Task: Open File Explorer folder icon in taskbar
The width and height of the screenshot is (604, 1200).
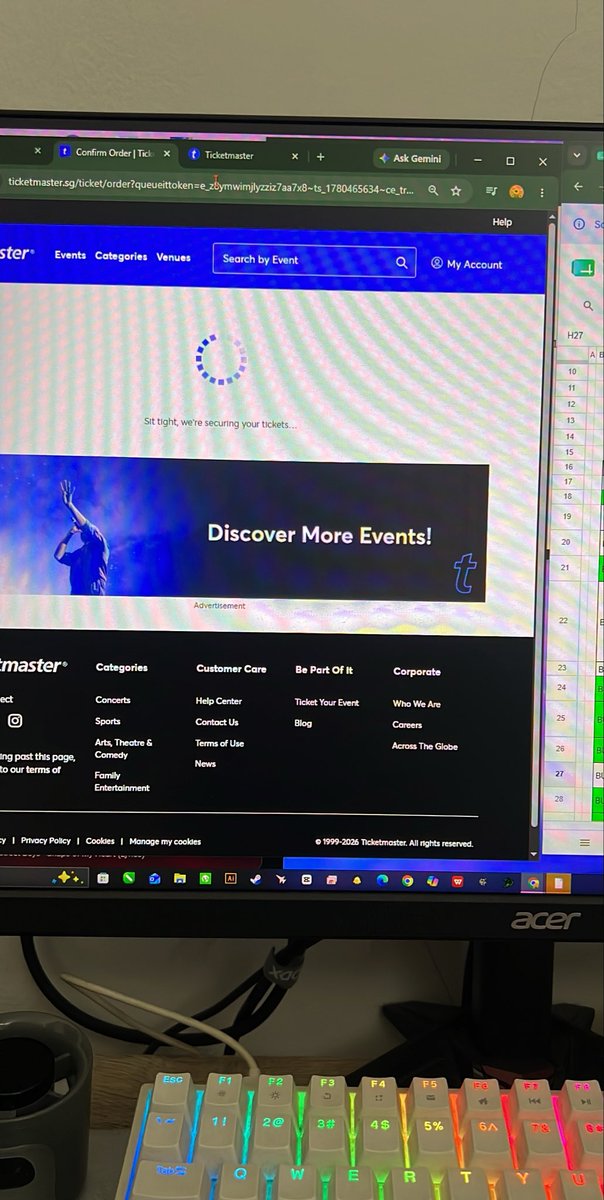Action: tap(180, 879)
